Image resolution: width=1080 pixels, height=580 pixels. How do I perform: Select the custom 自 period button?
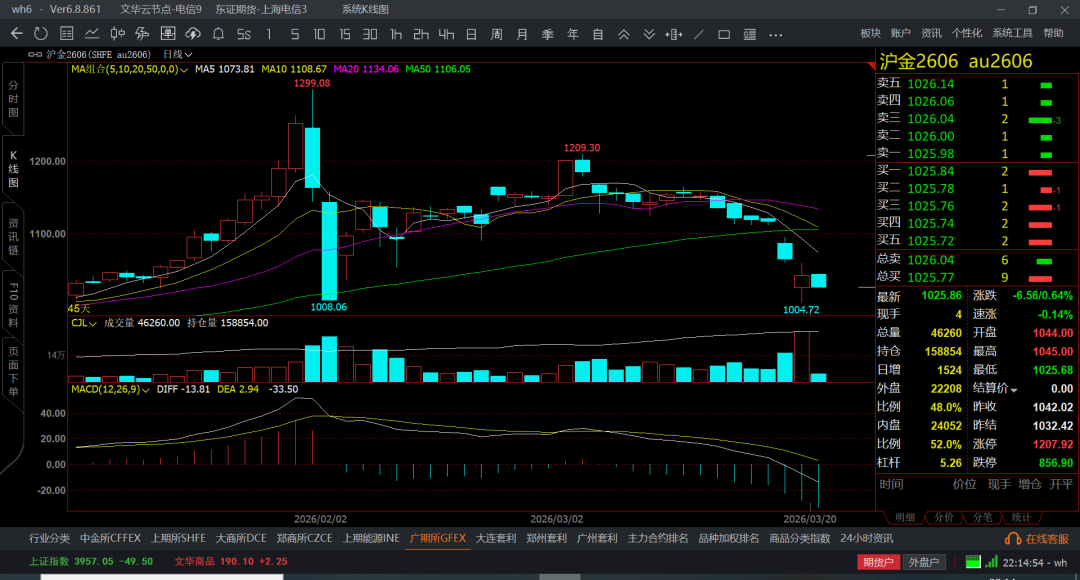point(598,34)
